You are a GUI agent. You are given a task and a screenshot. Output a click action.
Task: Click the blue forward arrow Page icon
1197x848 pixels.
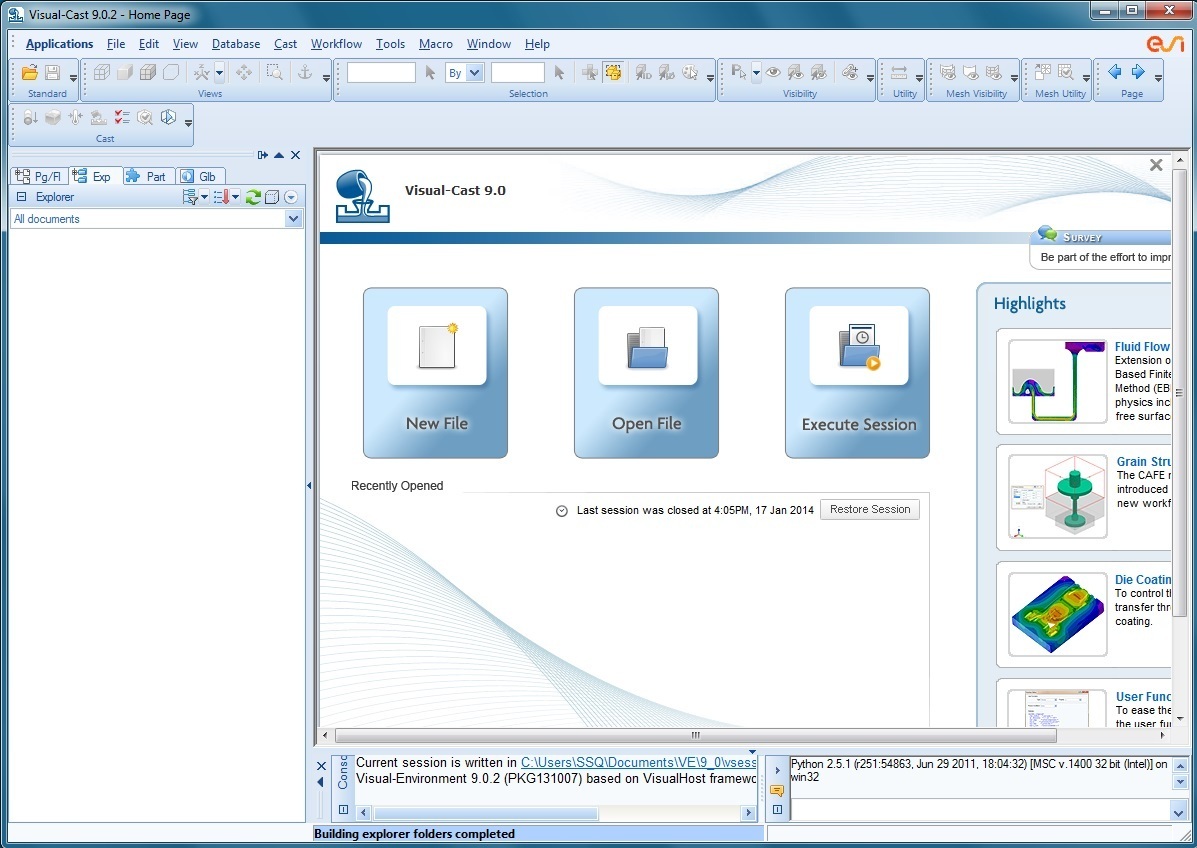(x=1138, y=72)
